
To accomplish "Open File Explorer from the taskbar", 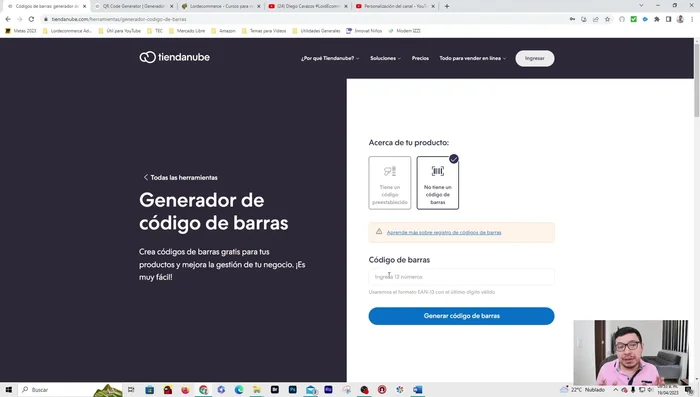I will pos(257,389).
